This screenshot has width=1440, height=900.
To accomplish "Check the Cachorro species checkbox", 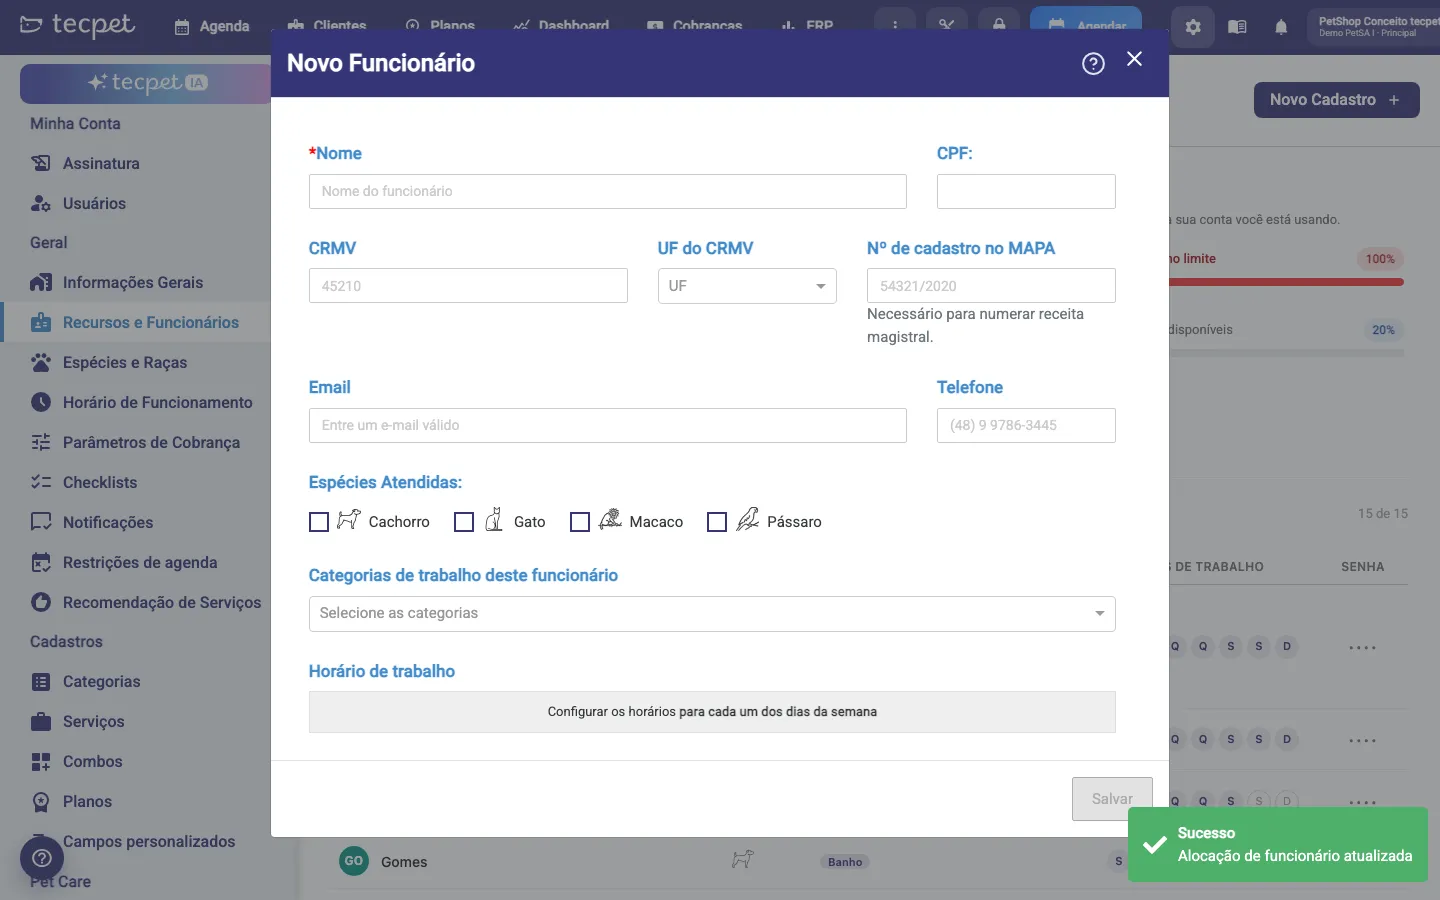I will pyautogui.click(x=319, y=522).
